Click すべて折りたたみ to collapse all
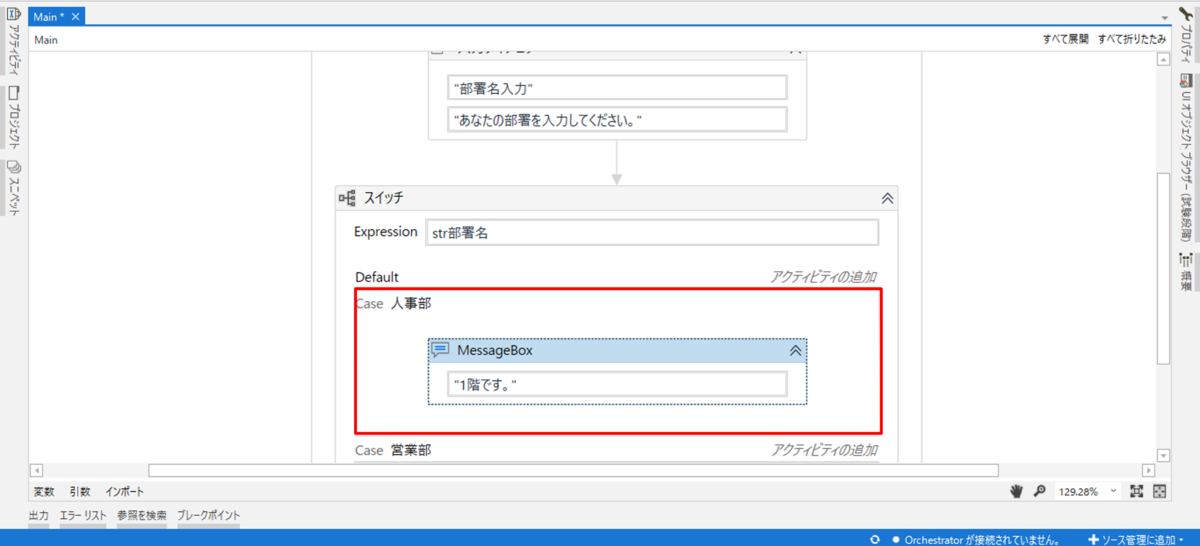This screenshot has height=546, width=1200. [1132, 40]
